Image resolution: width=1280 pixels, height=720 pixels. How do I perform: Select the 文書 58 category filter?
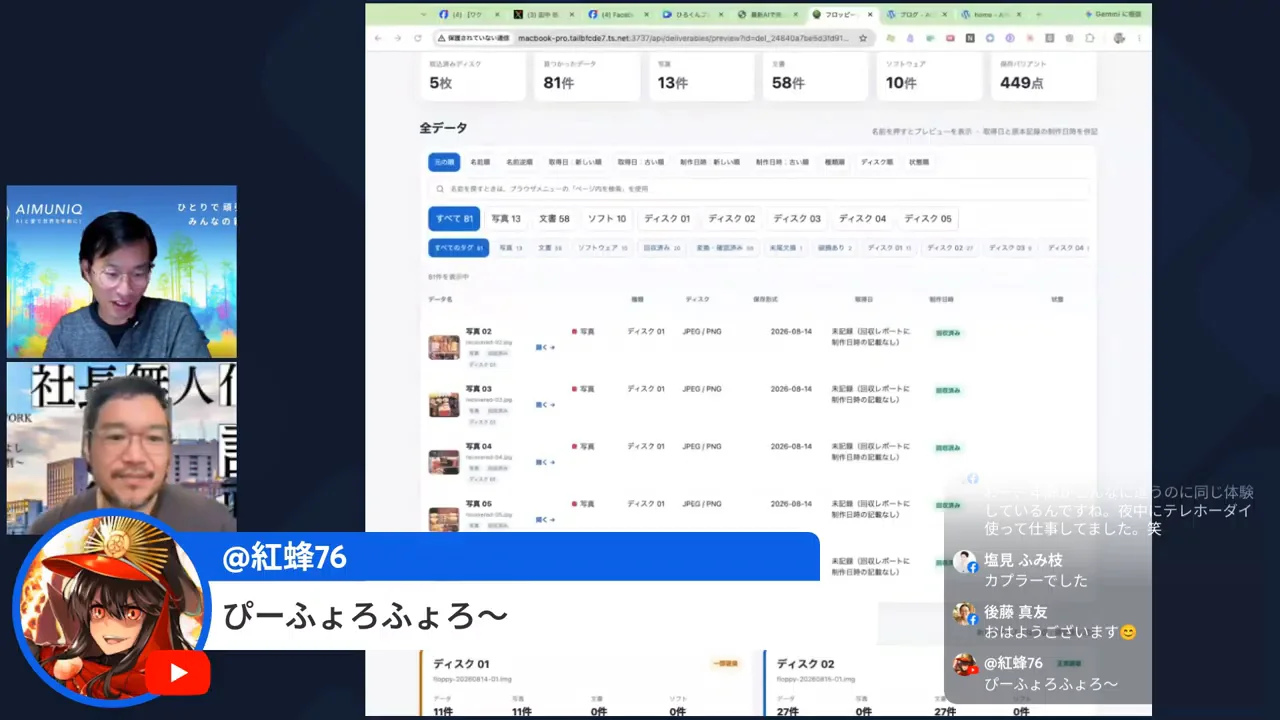click(x=554, y=218)
